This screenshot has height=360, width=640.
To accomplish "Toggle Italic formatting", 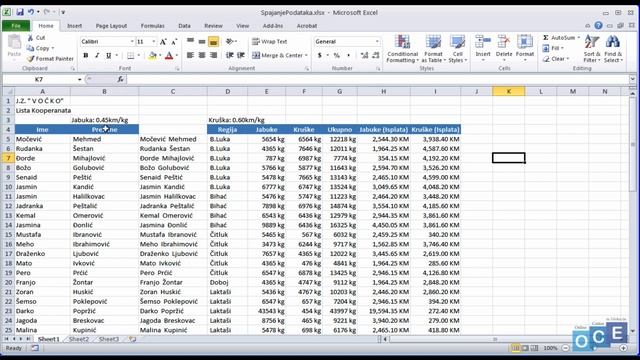I will (x=97, y=55).
